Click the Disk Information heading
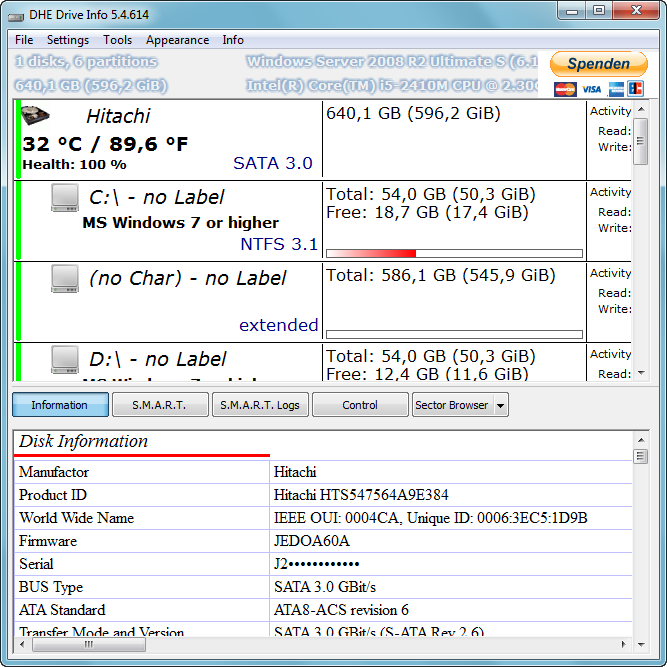This screenshot has width=667, height=667. click(83, 441)
